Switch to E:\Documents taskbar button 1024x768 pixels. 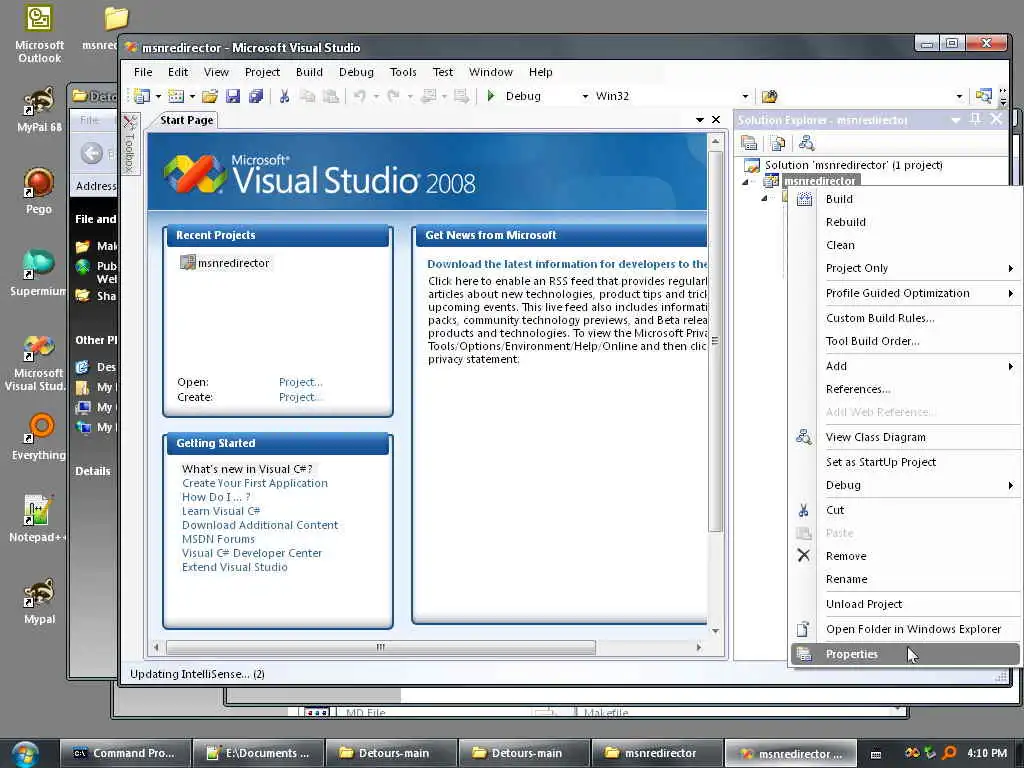[x=259, y=753]
